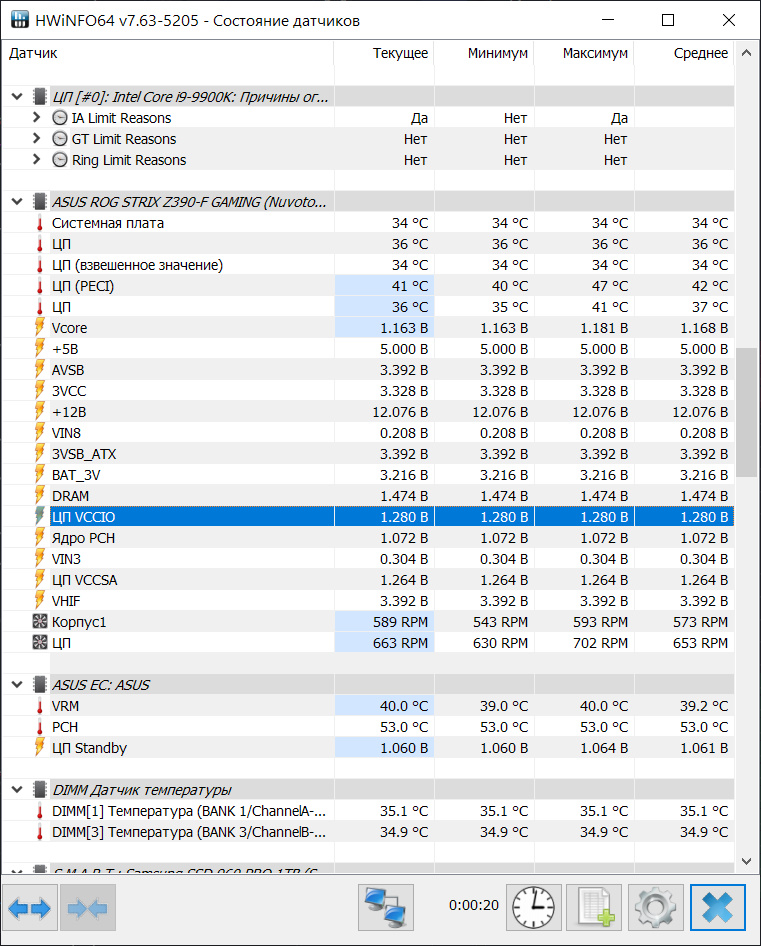
Task: Reset the elapsed timer clock button
Action: (x=533, y=907)
